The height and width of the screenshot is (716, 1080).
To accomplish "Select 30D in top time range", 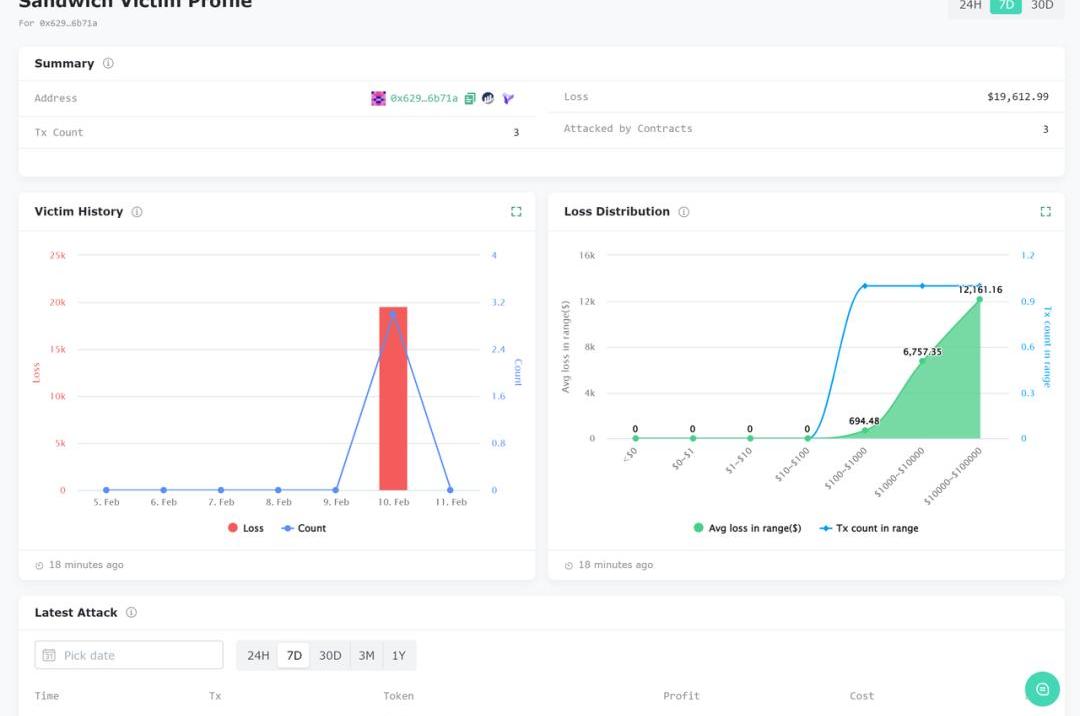I will (x=1042, y=5).
